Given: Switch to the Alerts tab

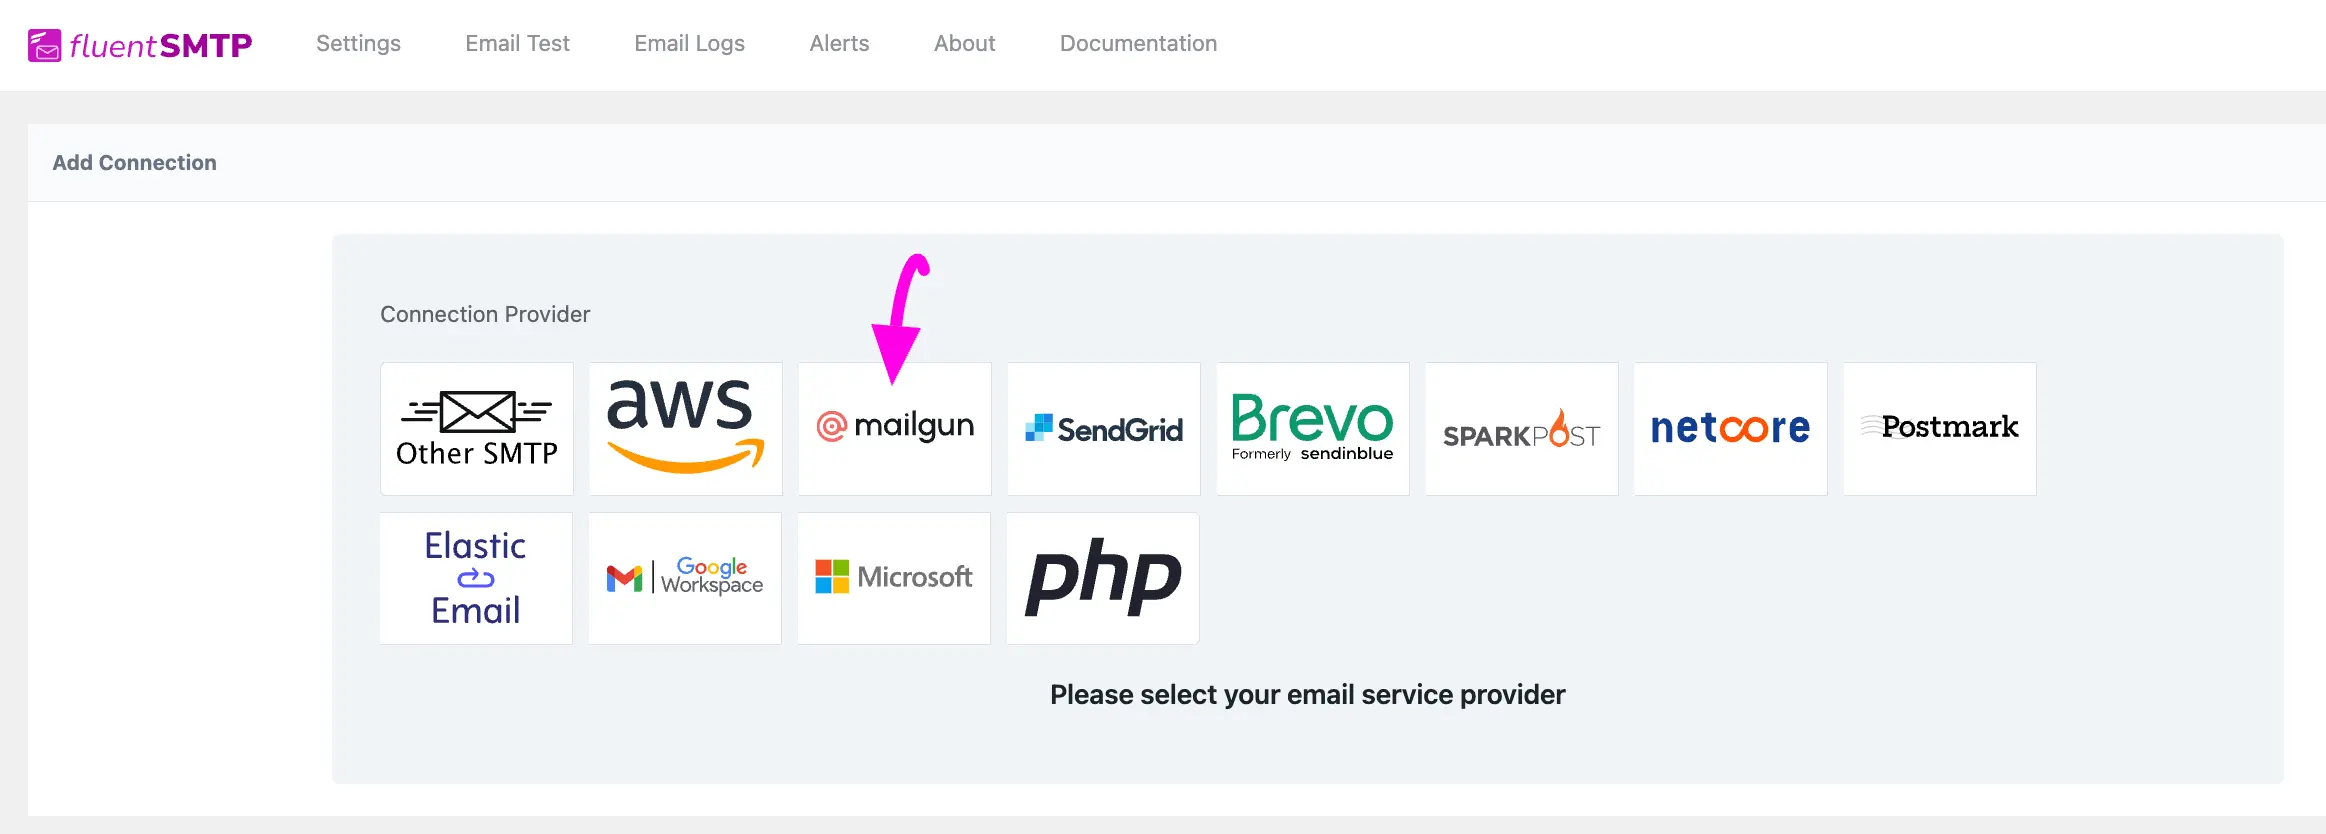Looking at the screenshot, I should tap(839, 44).
